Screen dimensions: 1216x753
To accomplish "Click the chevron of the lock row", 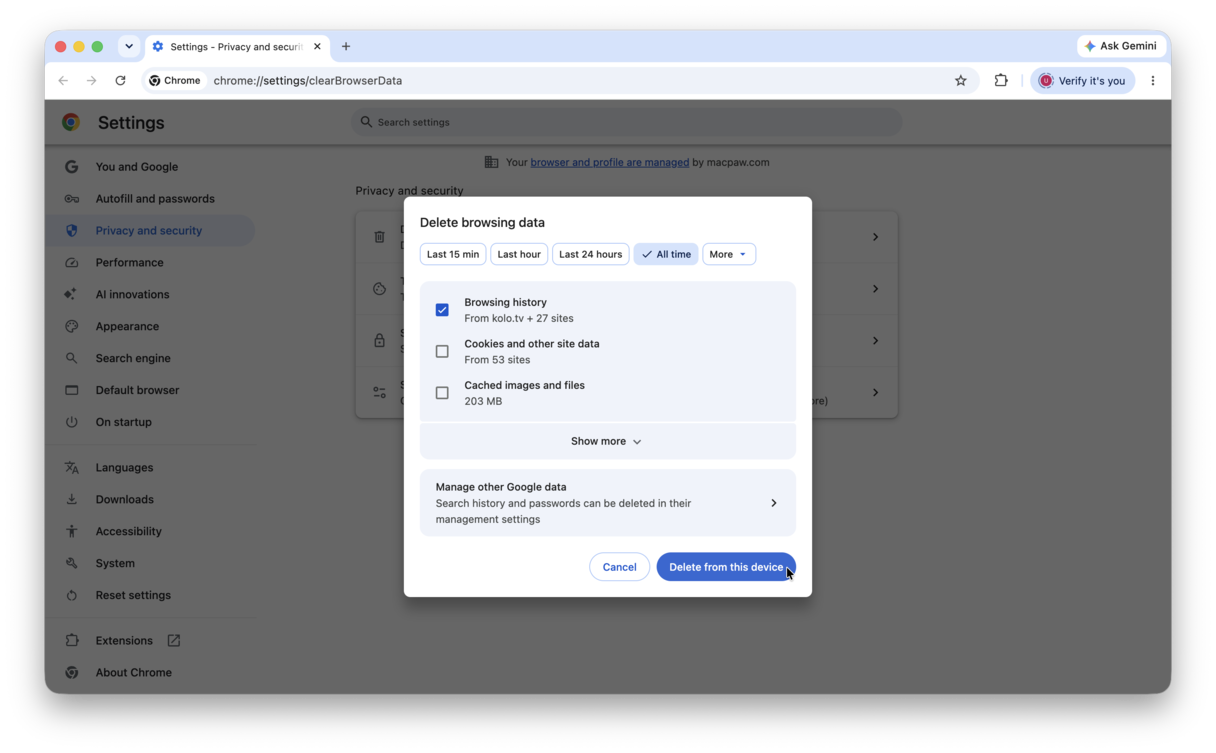I will click(x=875, y=341).
